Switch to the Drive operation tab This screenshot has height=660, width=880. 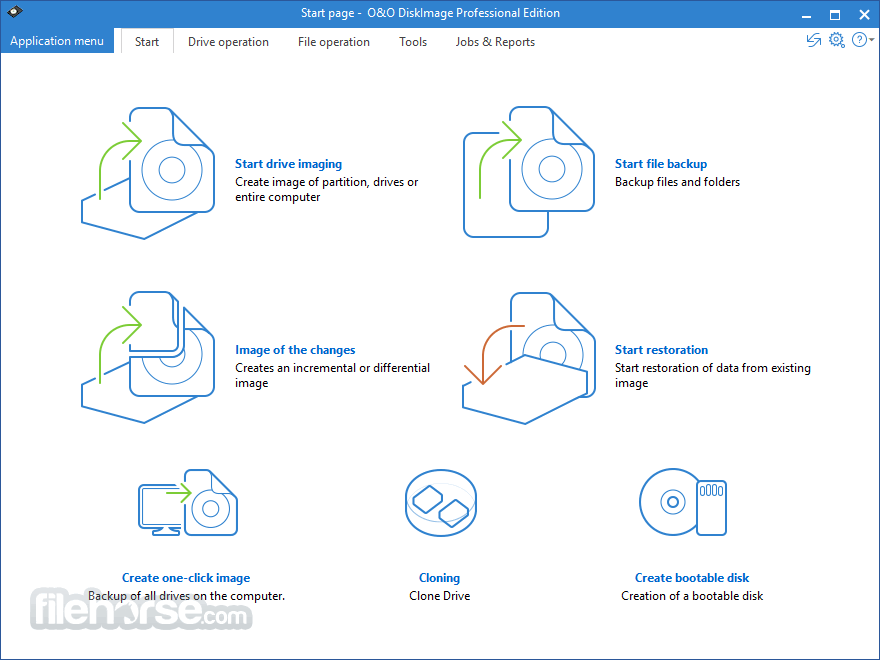click(x=228, y=41)
